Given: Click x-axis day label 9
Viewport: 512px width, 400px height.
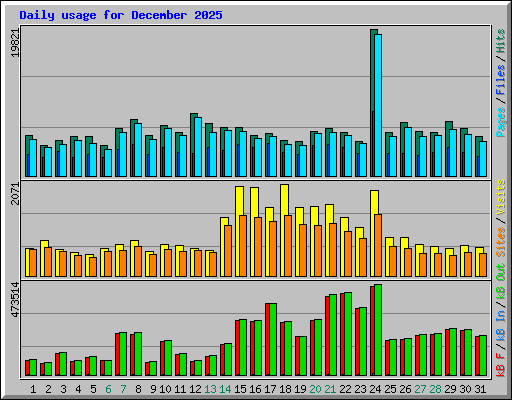Looking at the screenshot, I should (x=153, y=389).
